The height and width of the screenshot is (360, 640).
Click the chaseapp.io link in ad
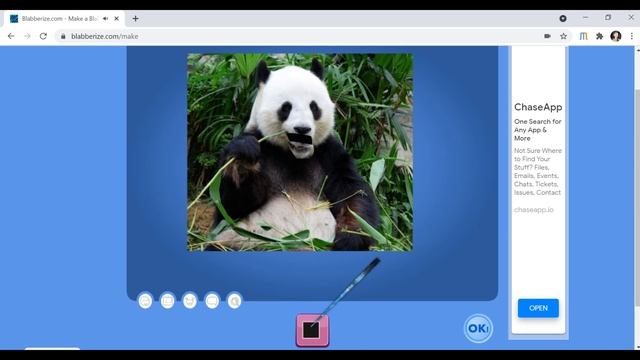pyautogui.click(x=533, y=210)
